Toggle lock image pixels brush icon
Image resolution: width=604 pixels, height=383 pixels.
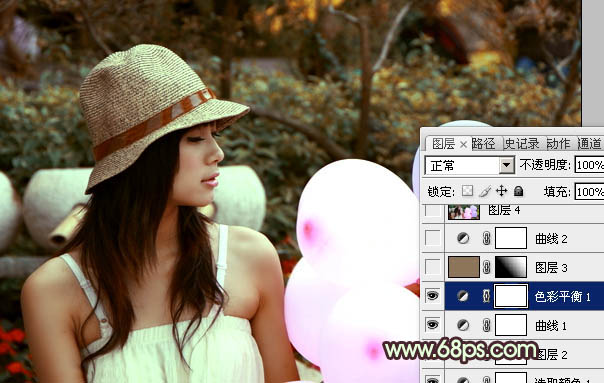(485, 191)
